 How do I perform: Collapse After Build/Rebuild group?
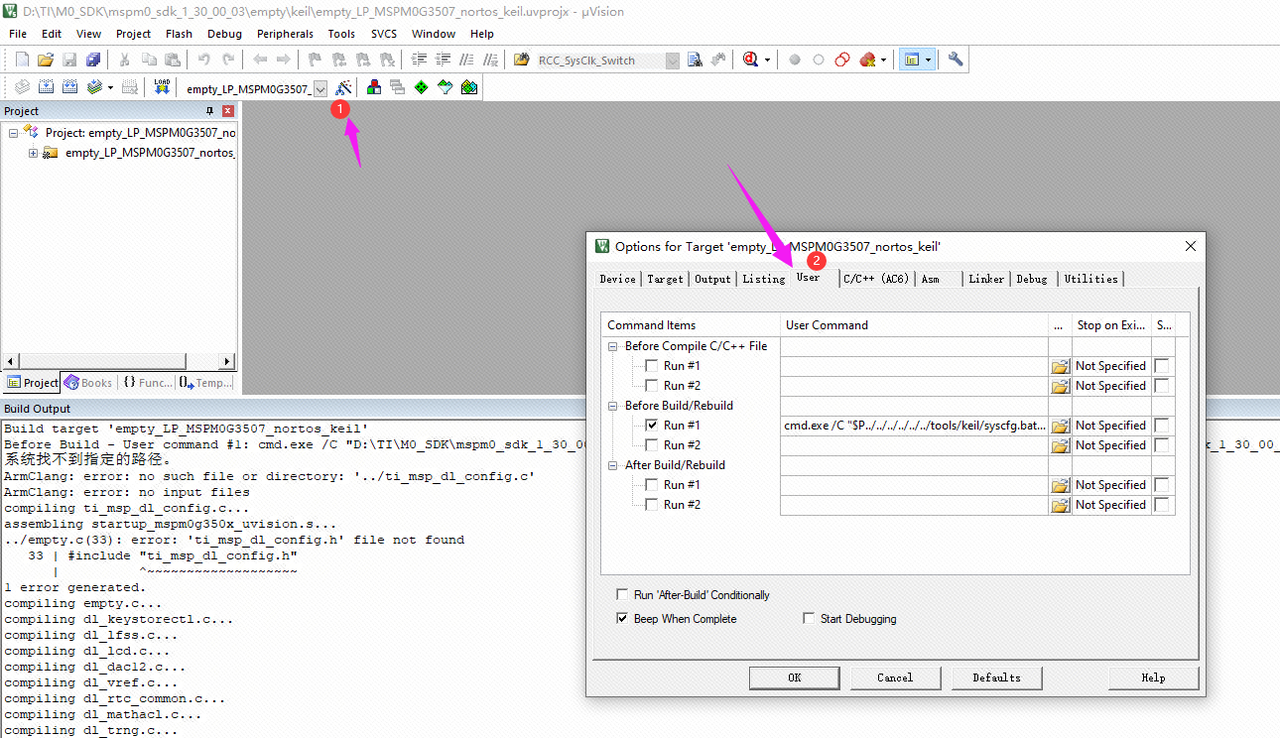tap(613, 465)
